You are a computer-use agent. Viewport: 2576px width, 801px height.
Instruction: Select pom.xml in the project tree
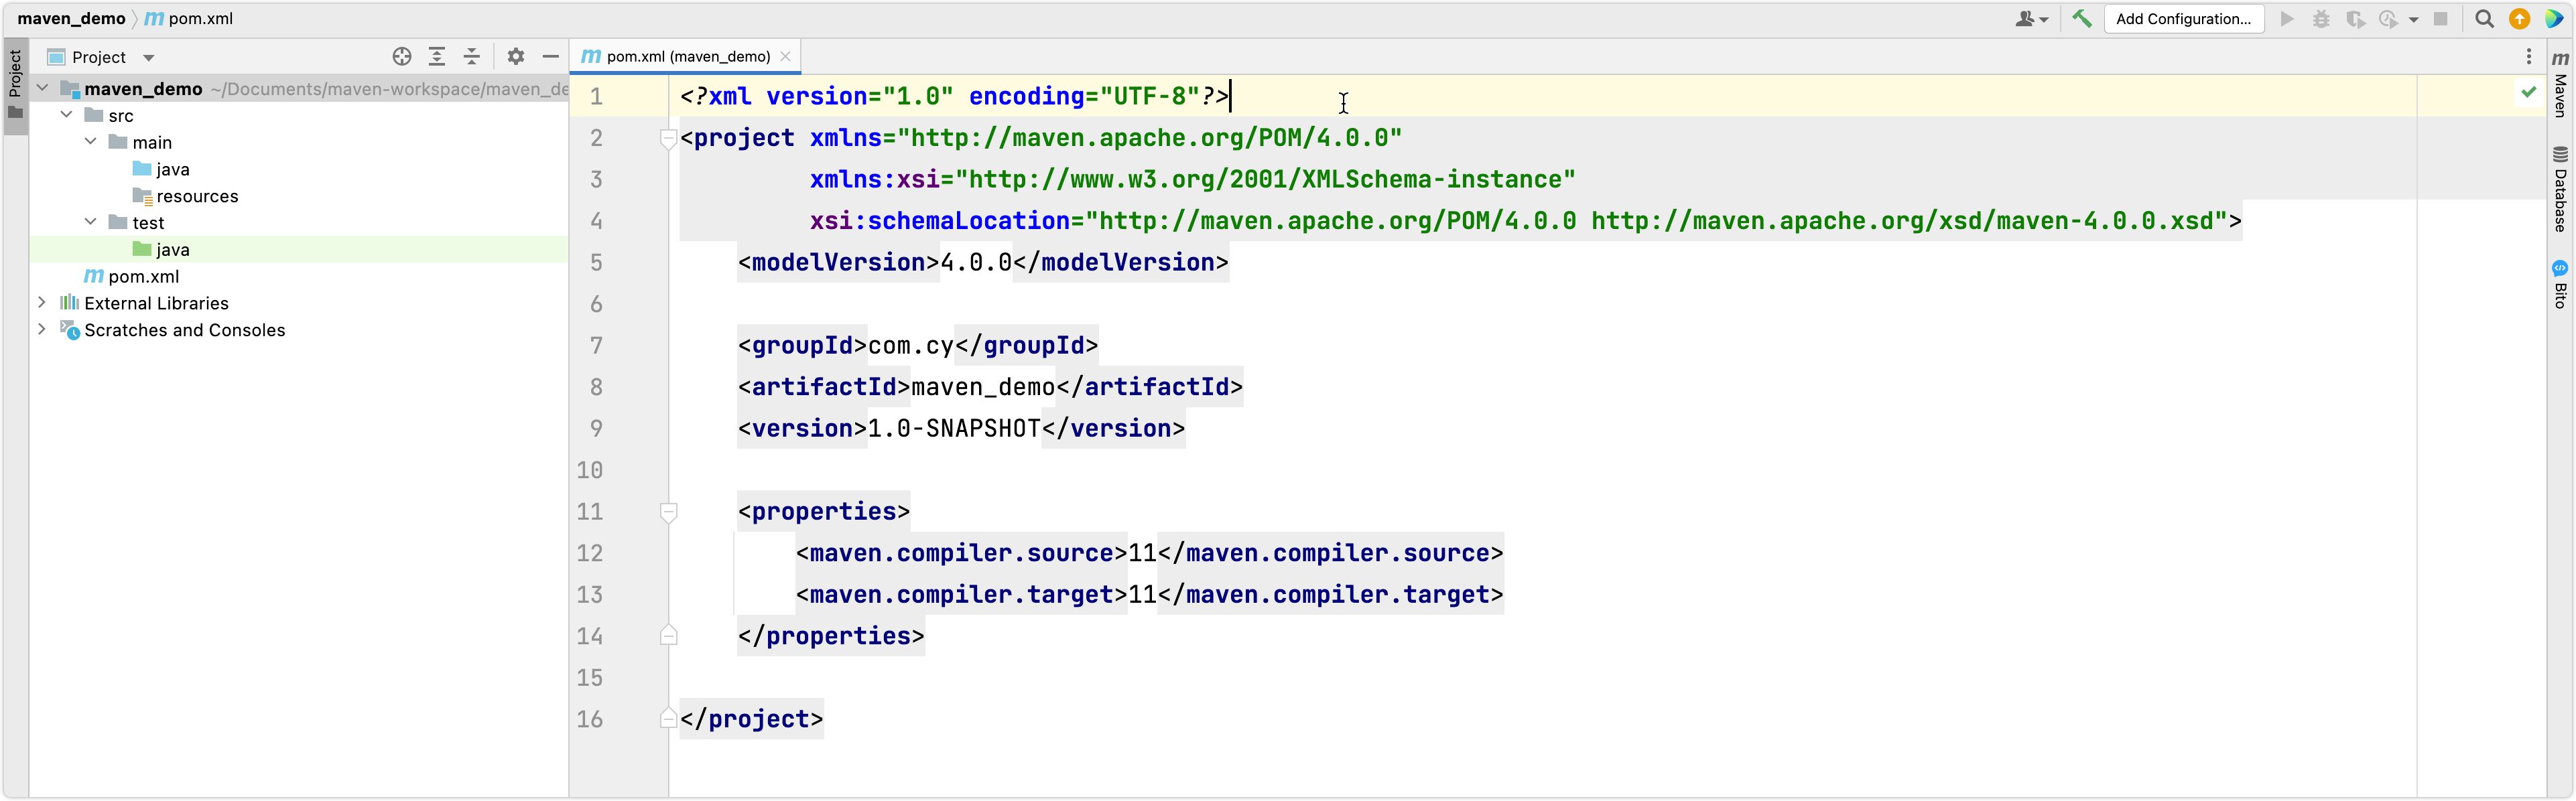pos(131,276)
